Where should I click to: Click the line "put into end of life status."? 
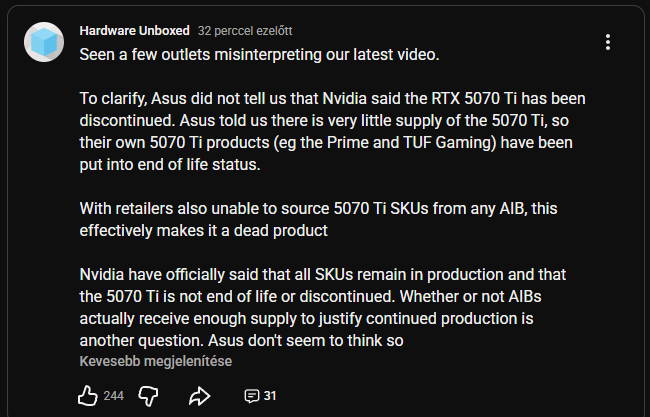(x=170, y=164)
